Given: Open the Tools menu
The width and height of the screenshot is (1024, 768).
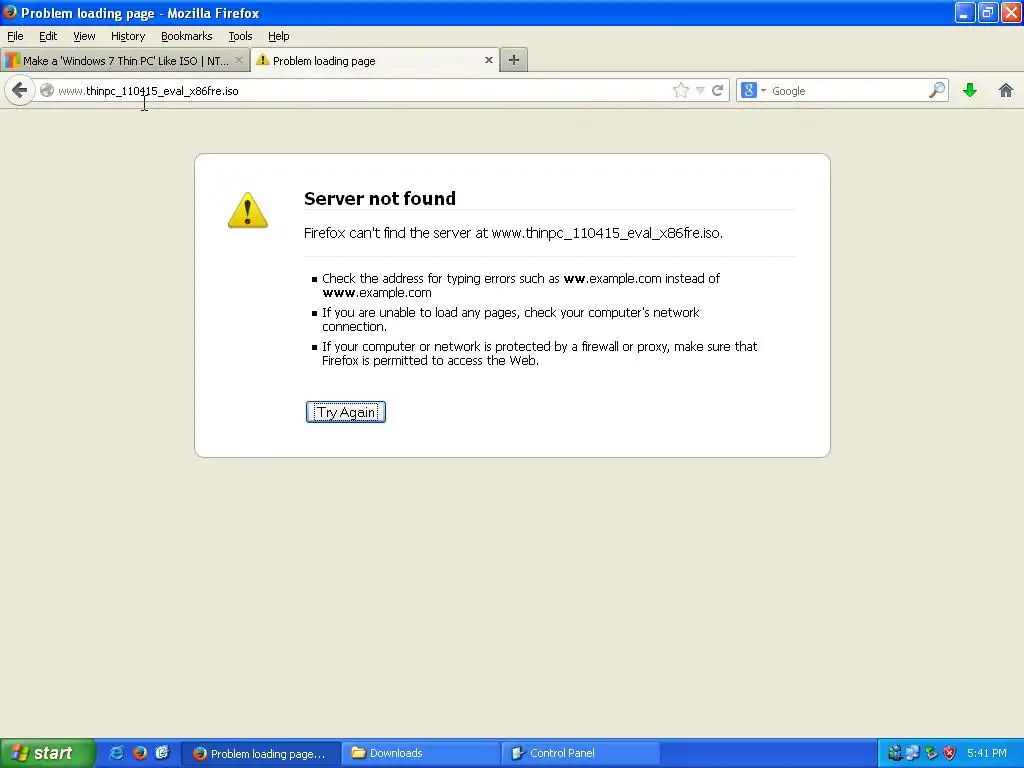Looking at the screenshot, I should pyautogui.click(x=240, y=36).
